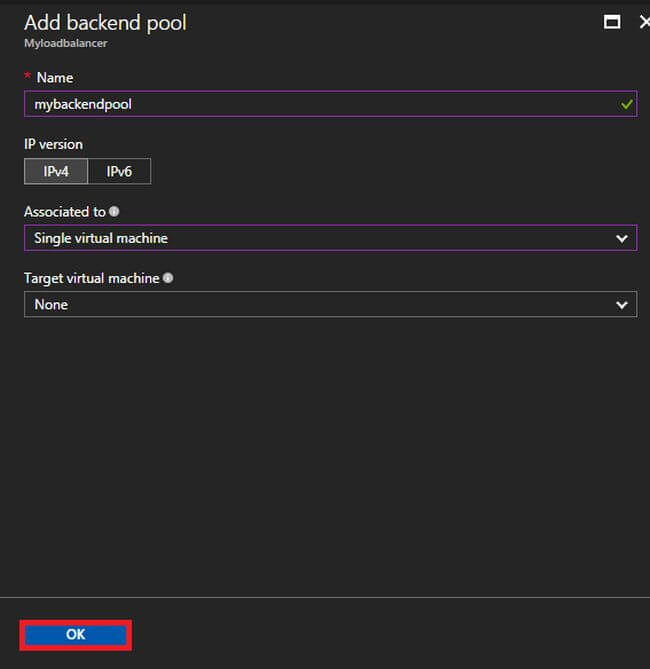Click the Myloadbalancer subtitle text
650x669 pixels.
tap(65, 44)
